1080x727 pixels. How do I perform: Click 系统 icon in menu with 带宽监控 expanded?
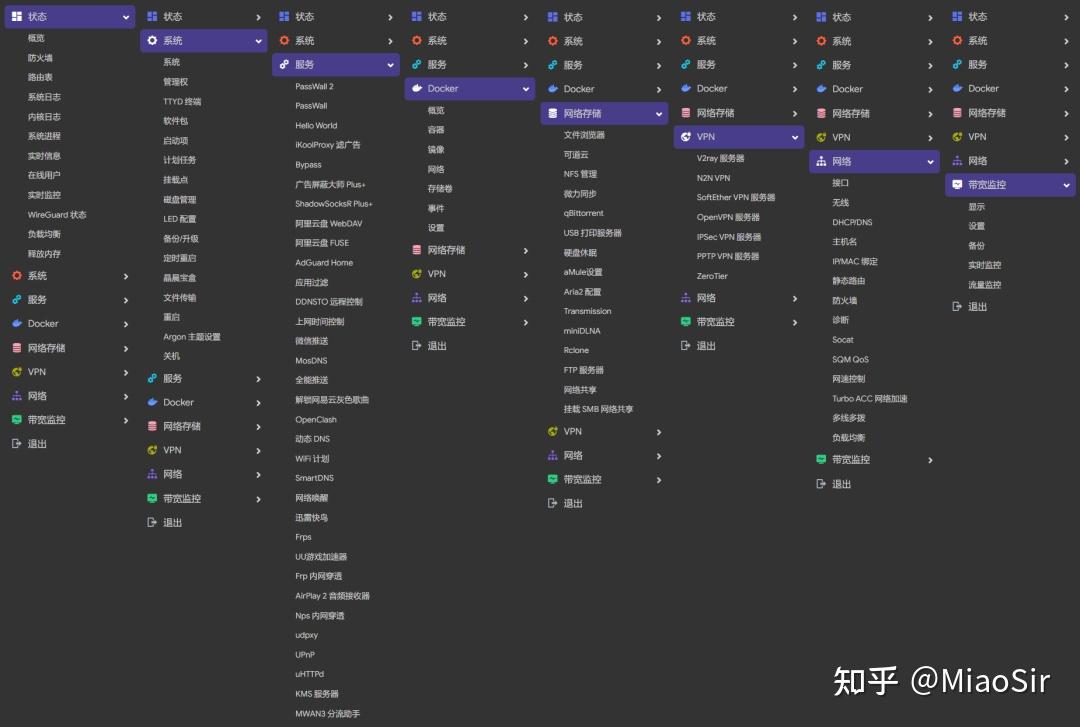957,41
